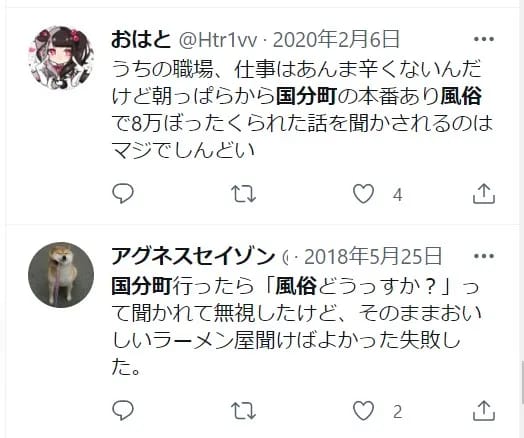Open more options for アグネスセイゾン's tweet
The width and height of the screenshot is (524, 438).
point(484,256)
